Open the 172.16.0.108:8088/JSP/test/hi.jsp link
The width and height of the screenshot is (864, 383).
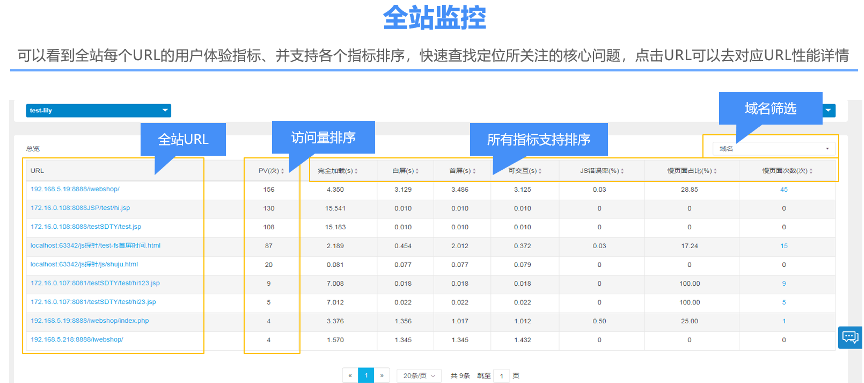click(80, 208)
